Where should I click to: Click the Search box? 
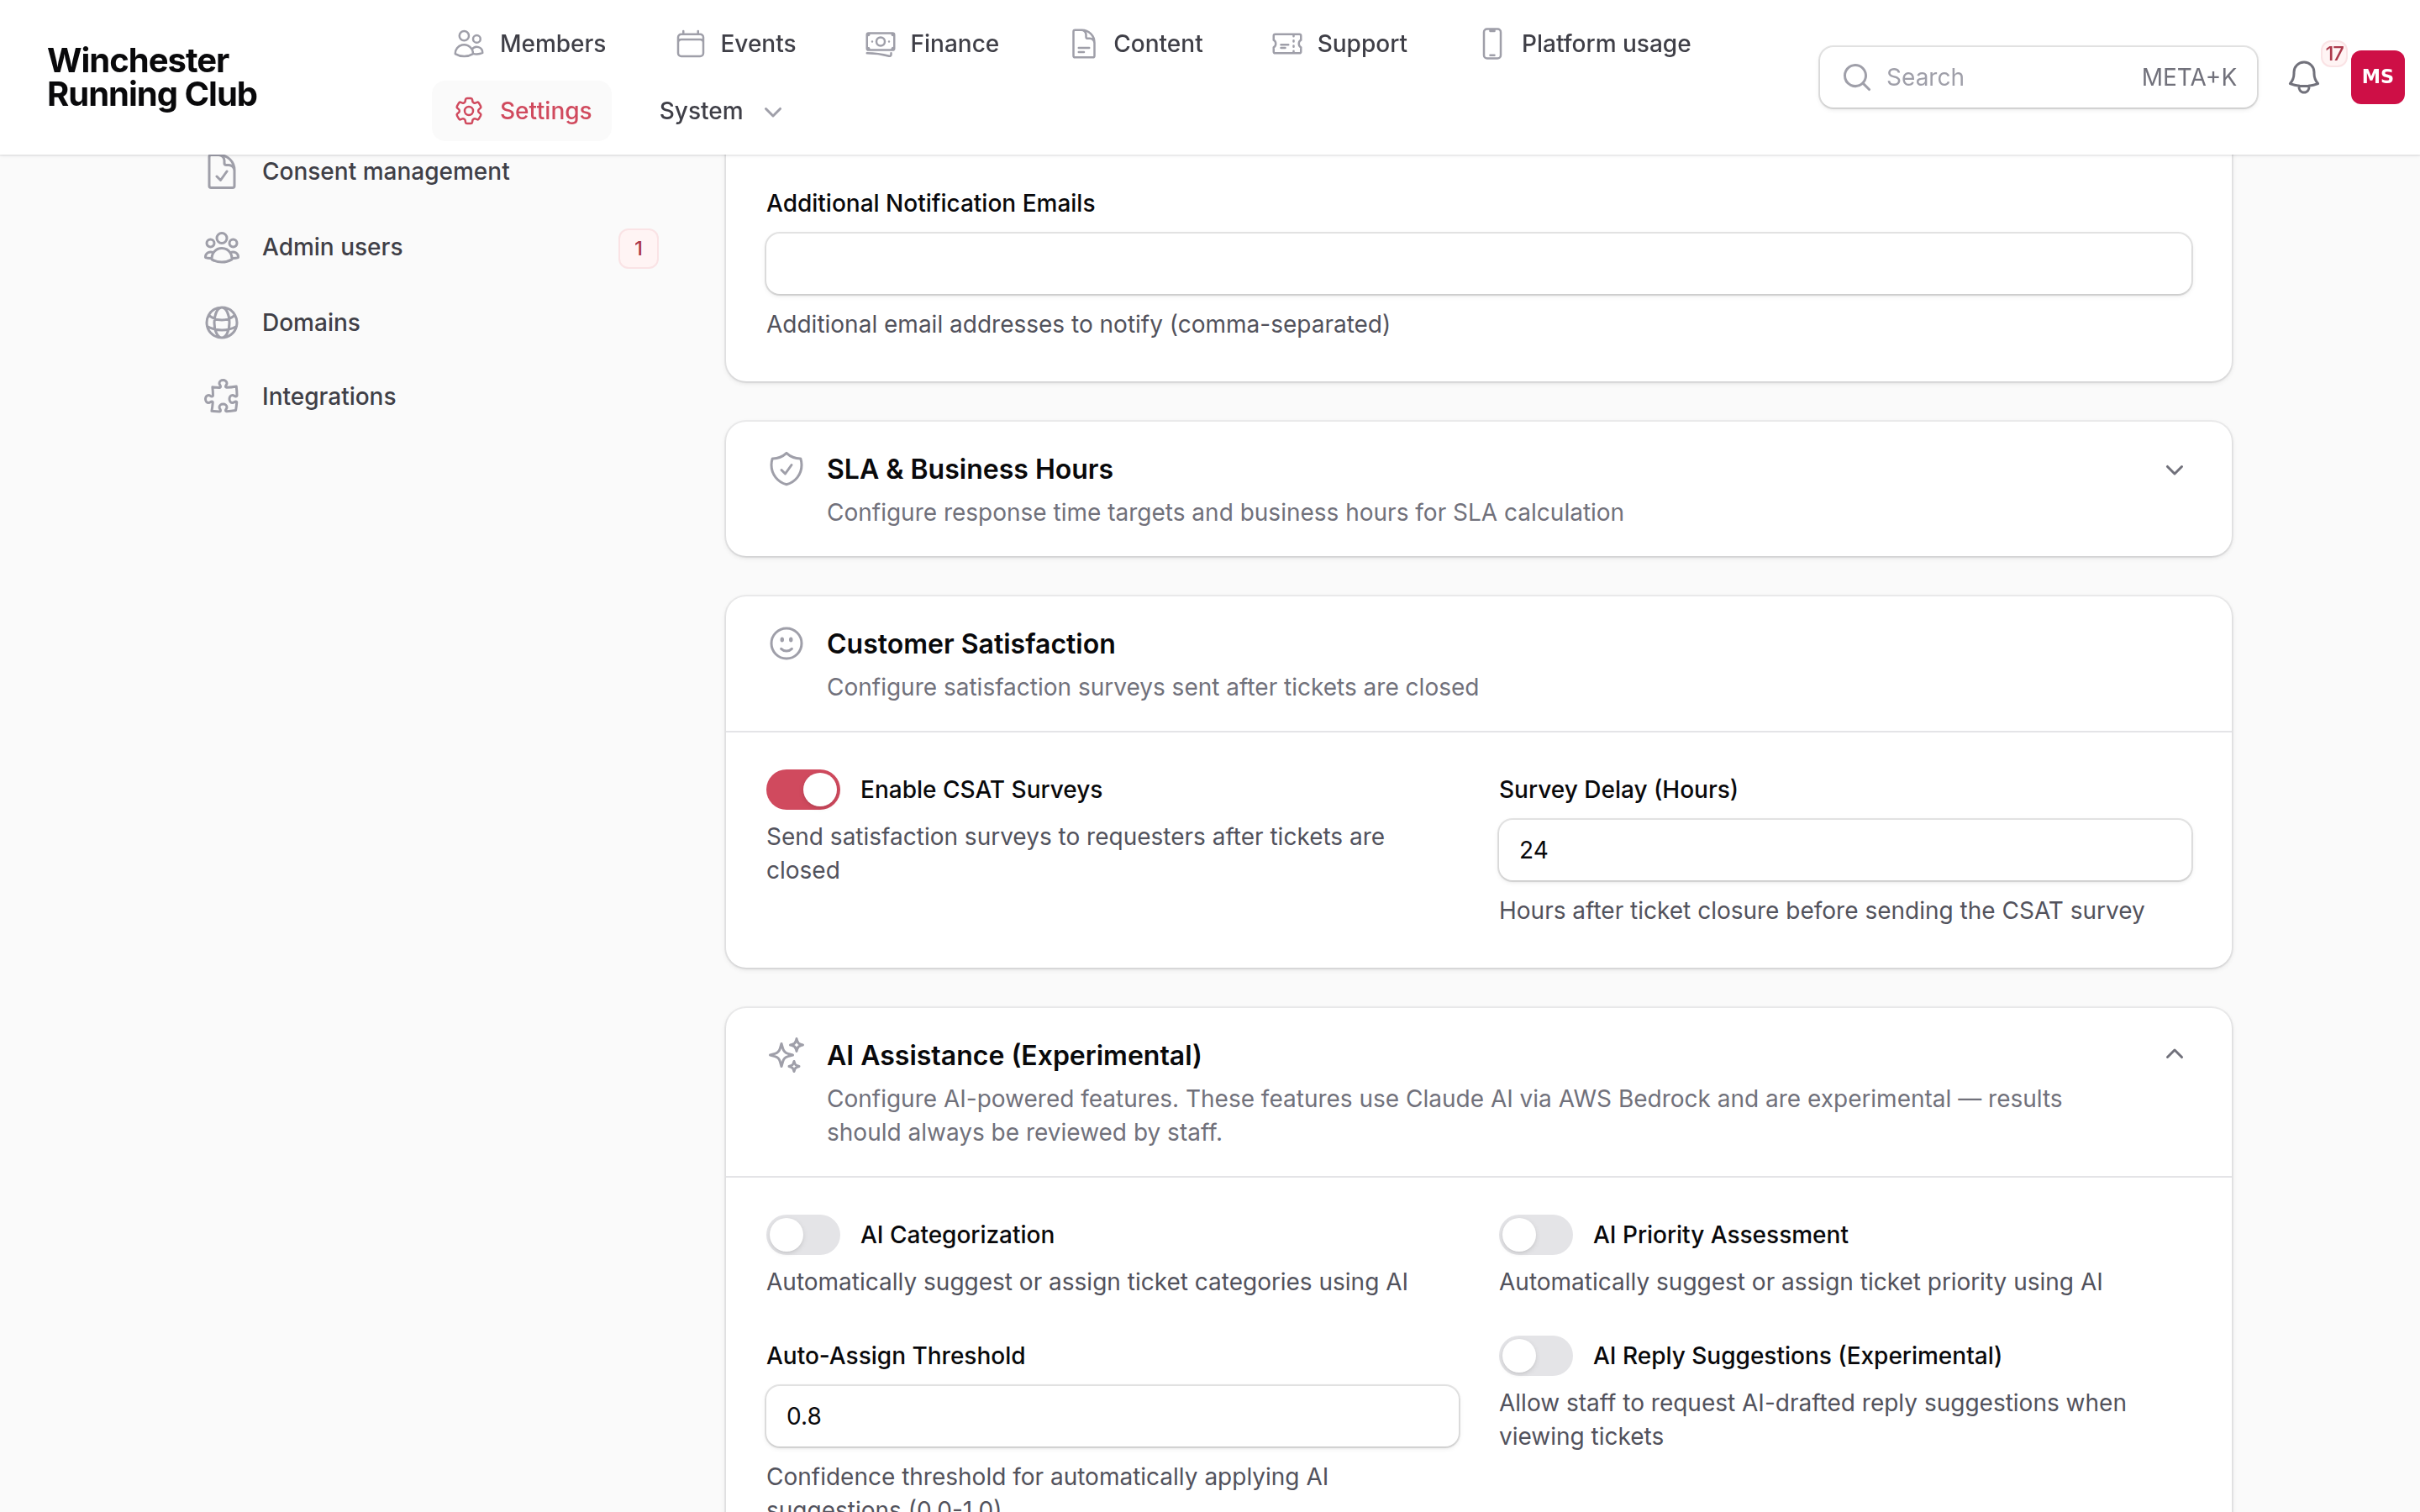(x=2037, y=77)
